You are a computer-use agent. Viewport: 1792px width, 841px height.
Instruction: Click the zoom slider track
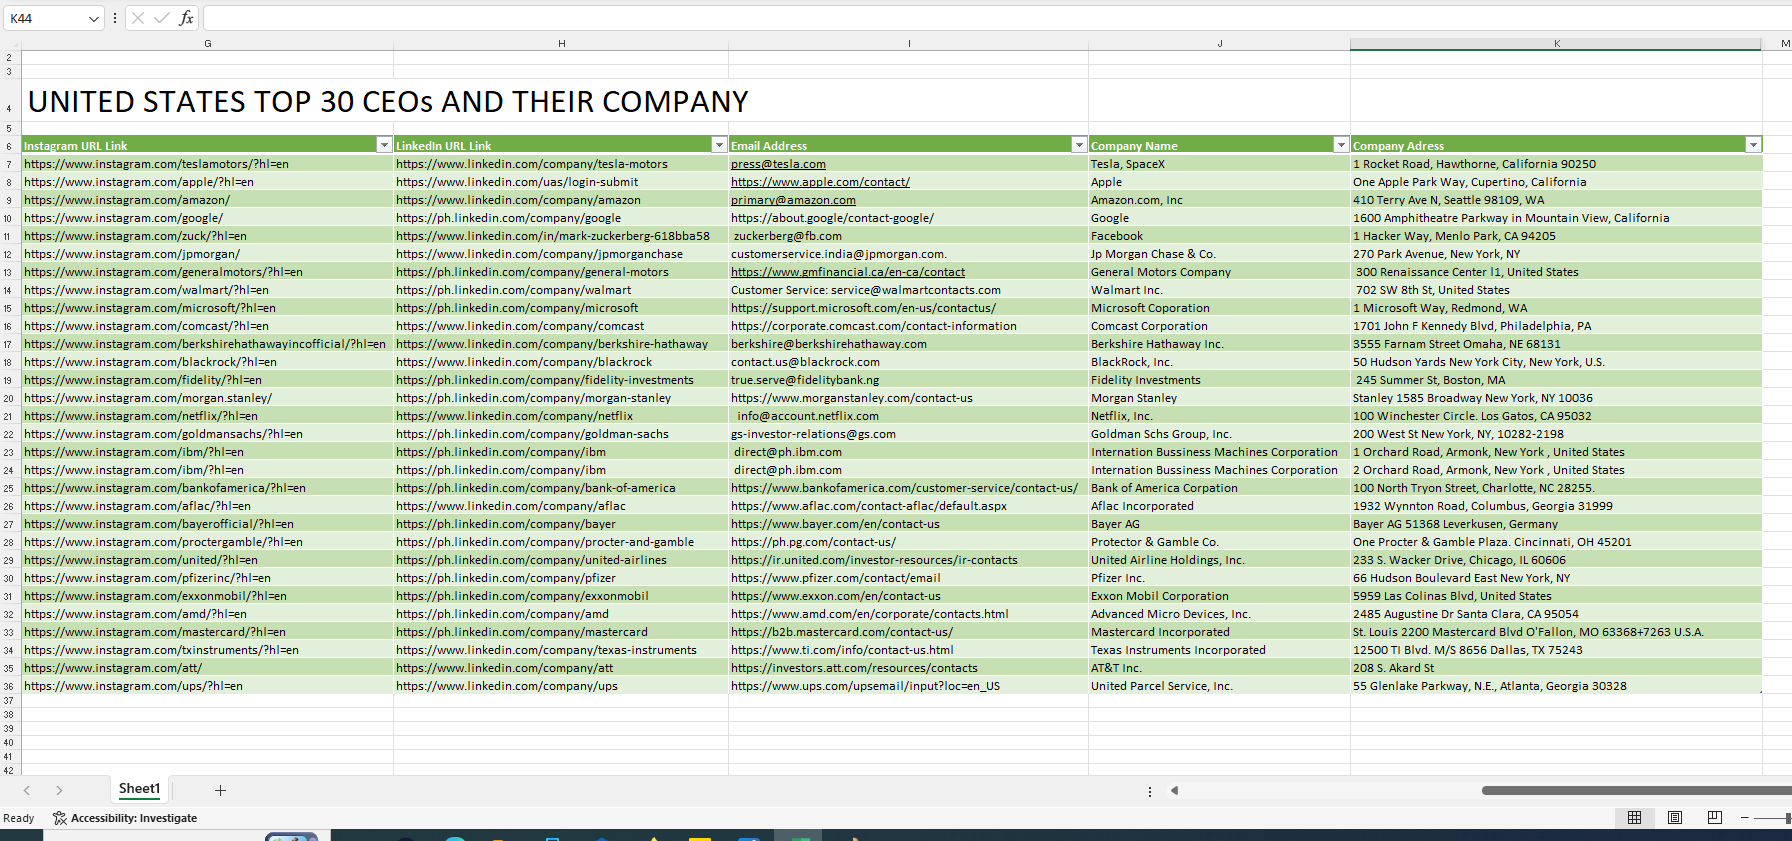click(x=1772, y=818)
